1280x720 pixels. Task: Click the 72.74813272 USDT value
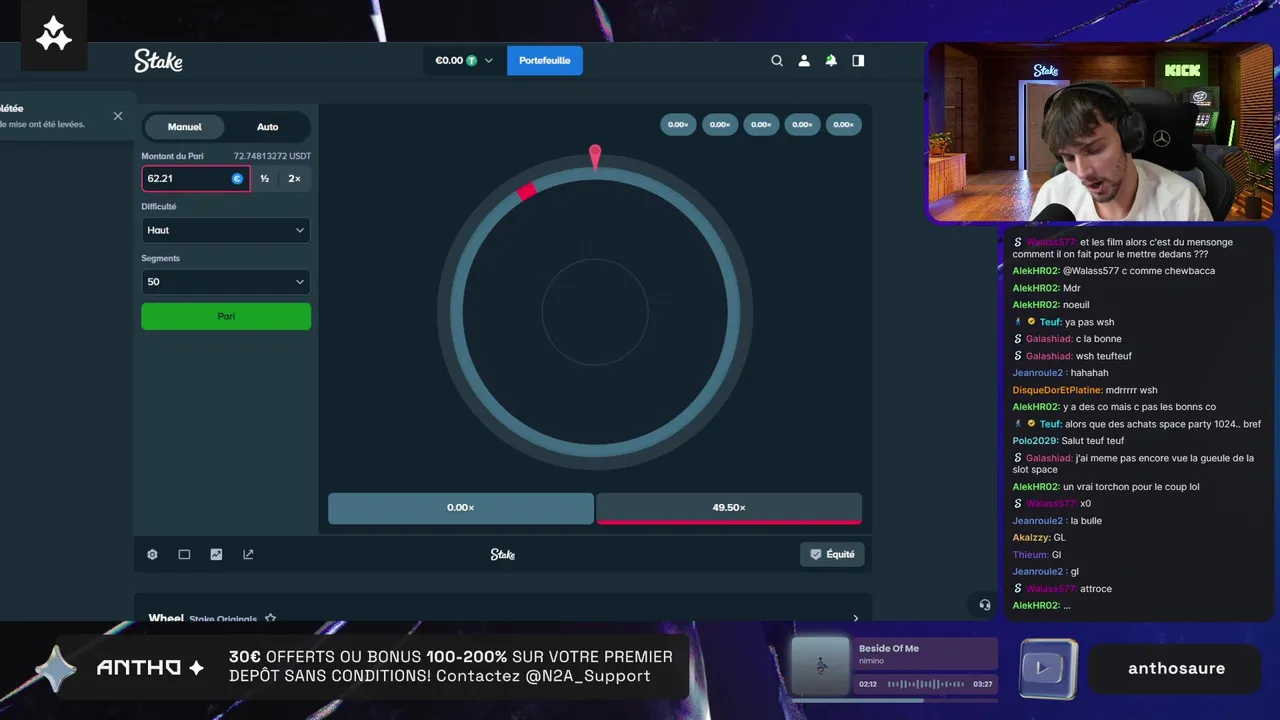(272, 156)
